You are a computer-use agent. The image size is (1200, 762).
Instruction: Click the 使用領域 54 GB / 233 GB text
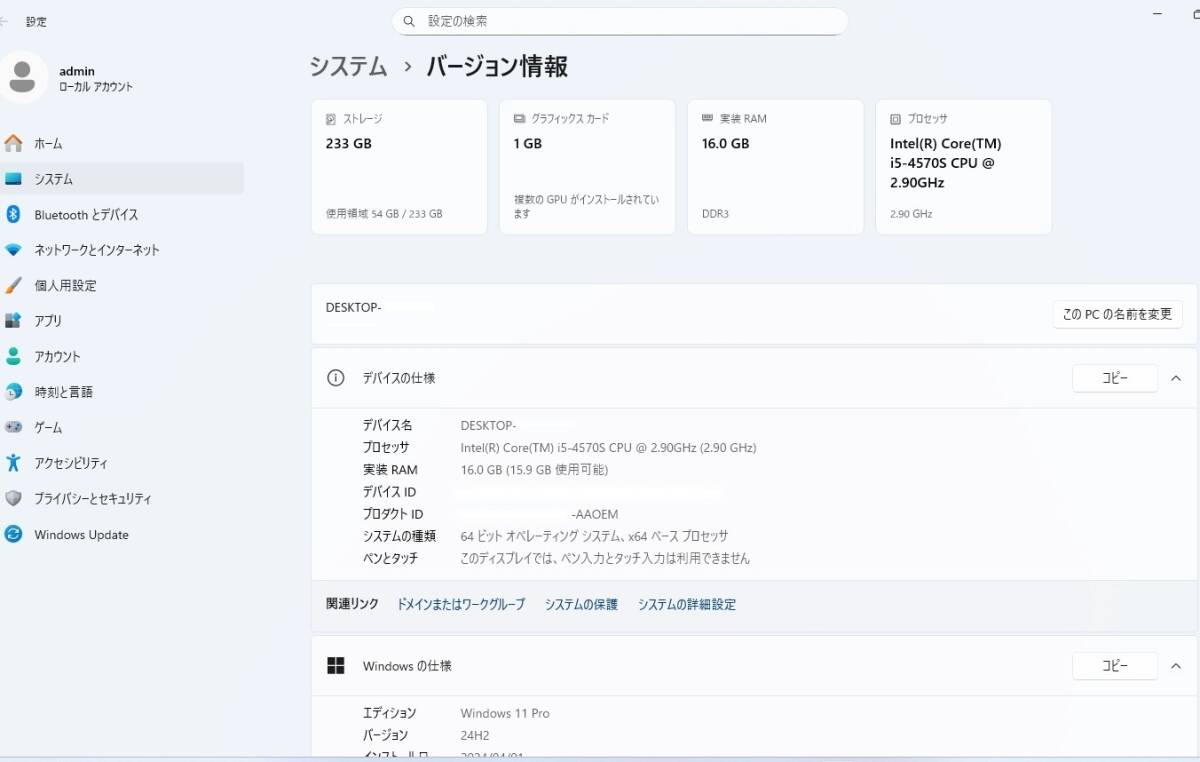(384, 214)
